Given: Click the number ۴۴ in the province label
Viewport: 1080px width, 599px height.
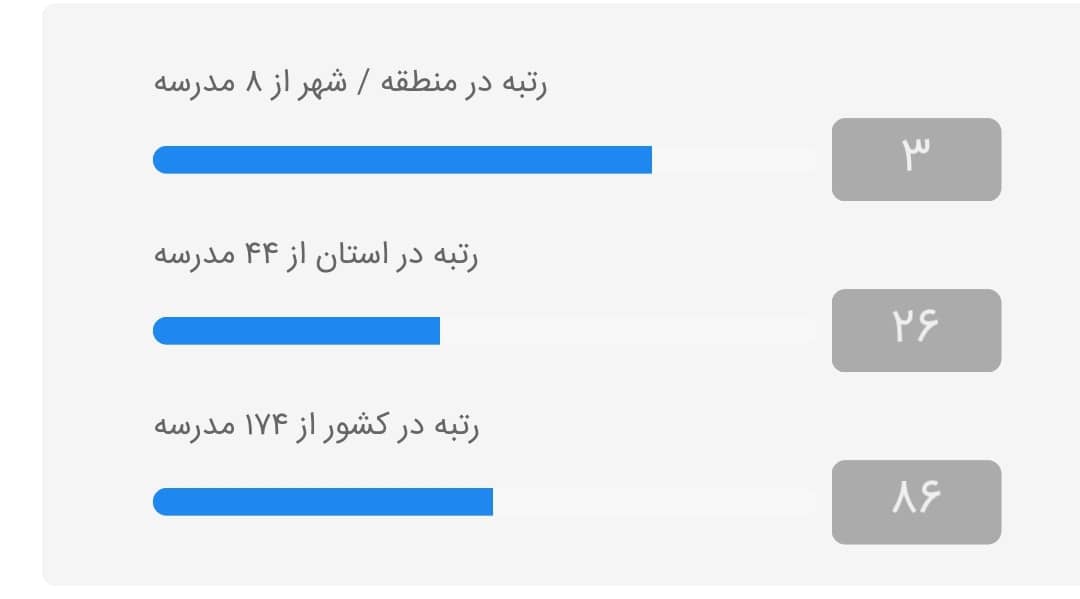Looking at the screenshot, I should click(x=262, y=254).
